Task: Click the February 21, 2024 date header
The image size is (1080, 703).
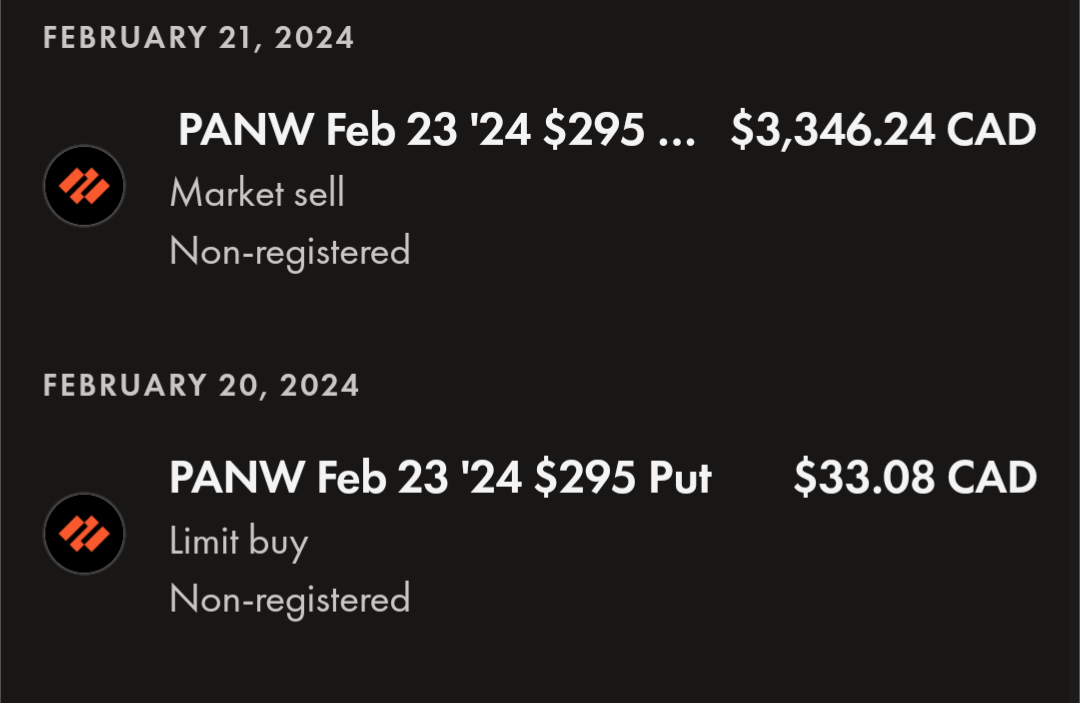Action: pos(198,38)
